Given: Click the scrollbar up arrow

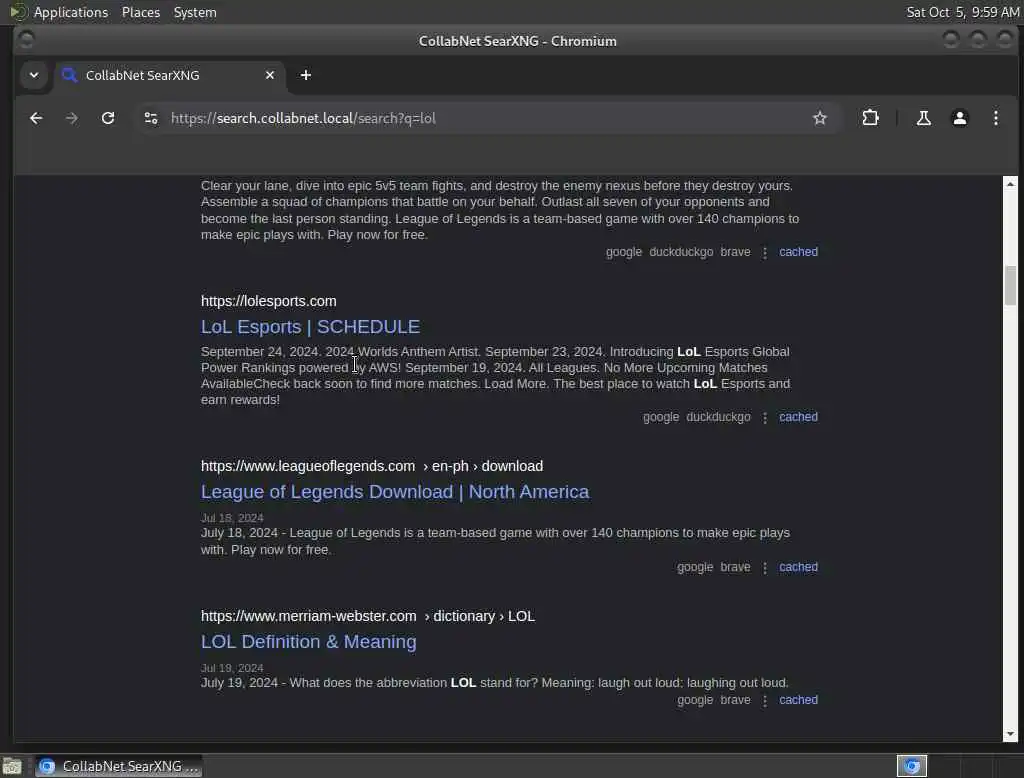Looking at the screenshot, I should click(1010, 184).
